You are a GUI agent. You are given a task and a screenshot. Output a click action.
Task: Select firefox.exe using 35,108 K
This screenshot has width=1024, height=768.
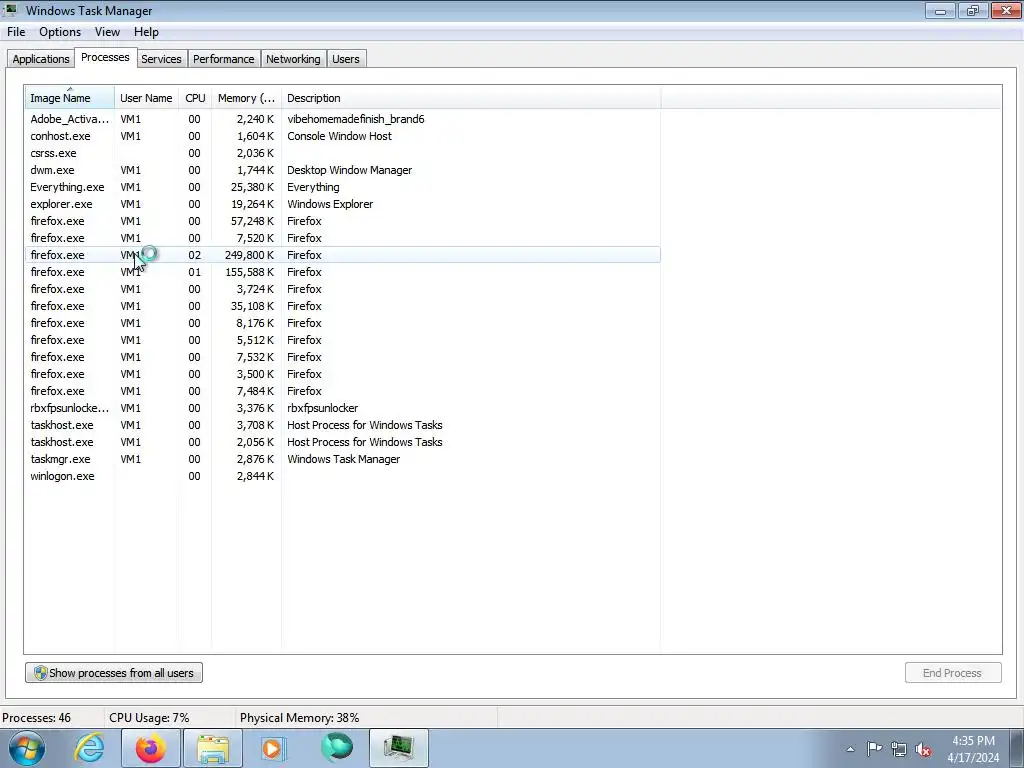[x=343, y=306]
